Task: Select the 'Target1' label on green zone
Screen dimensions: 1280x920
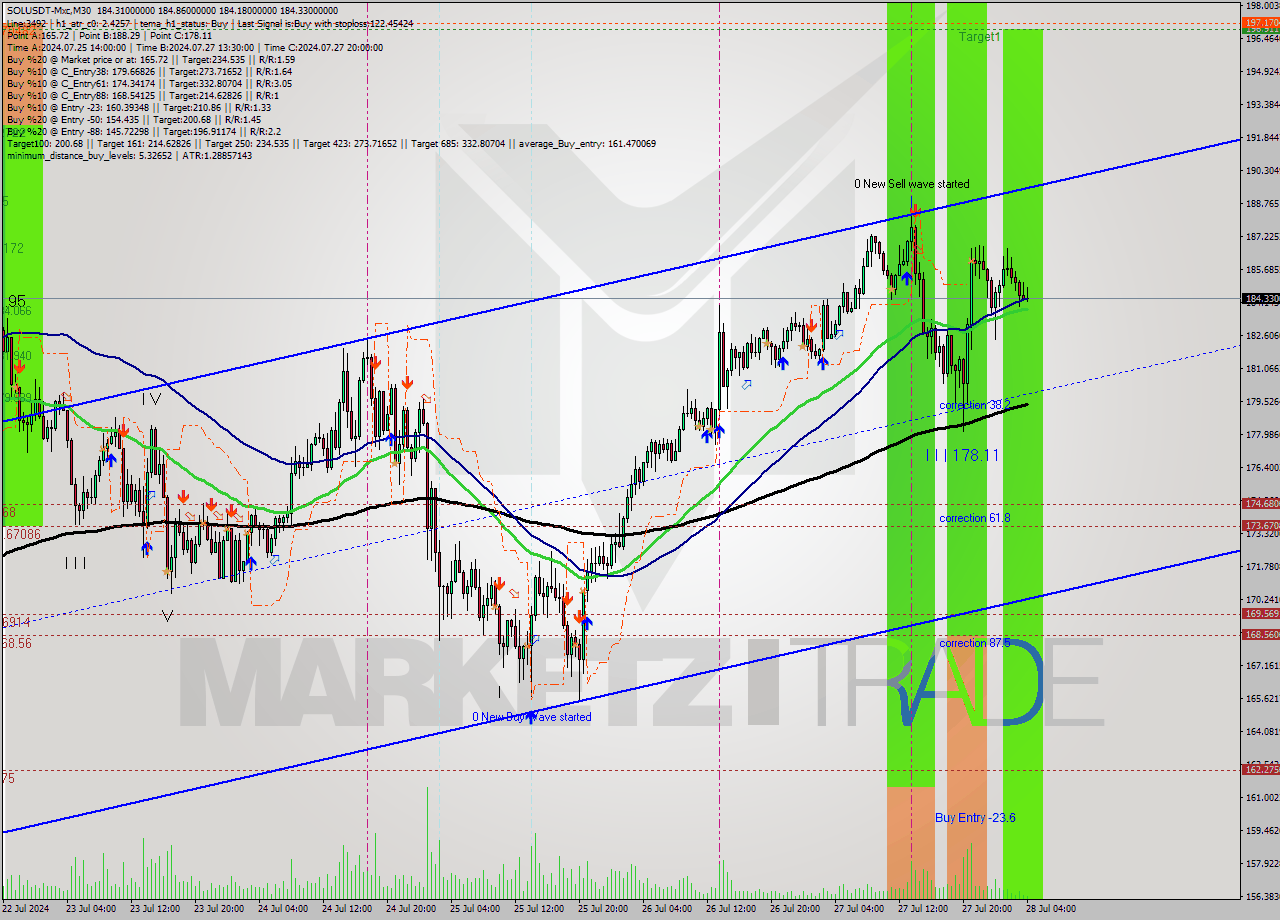Action: pos(979,37)
